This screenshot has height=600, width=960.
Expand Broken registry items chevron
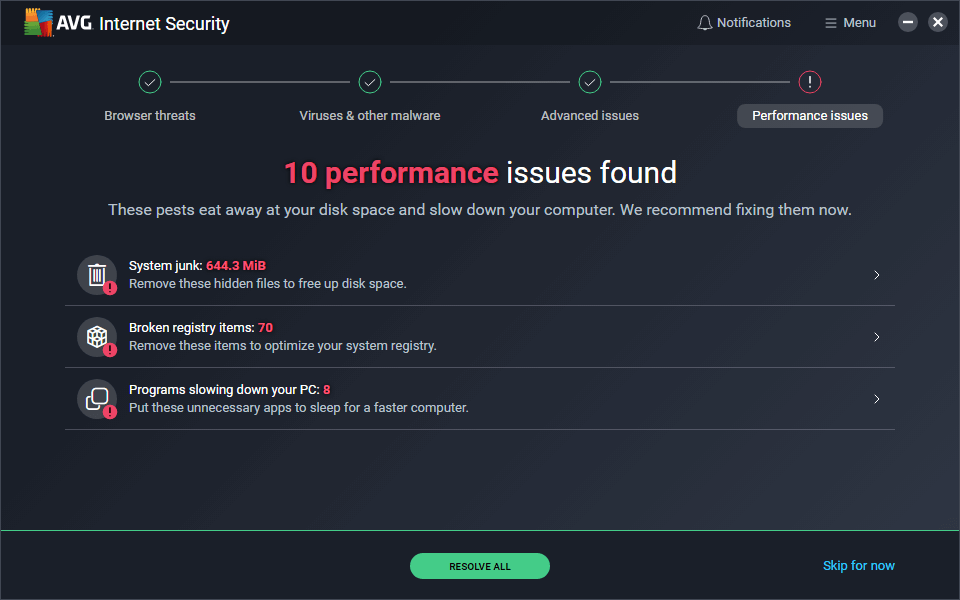click(x=876, y=337)
